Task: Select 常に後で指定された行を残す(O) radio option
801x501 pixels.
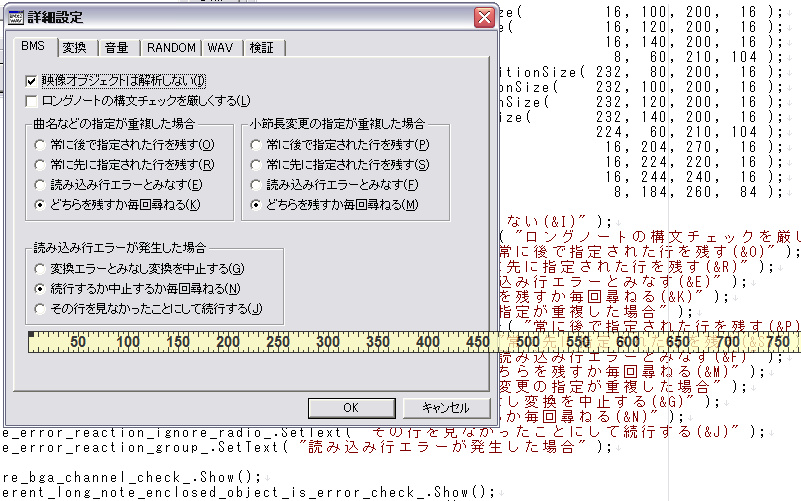Action: tap(40, 145)
